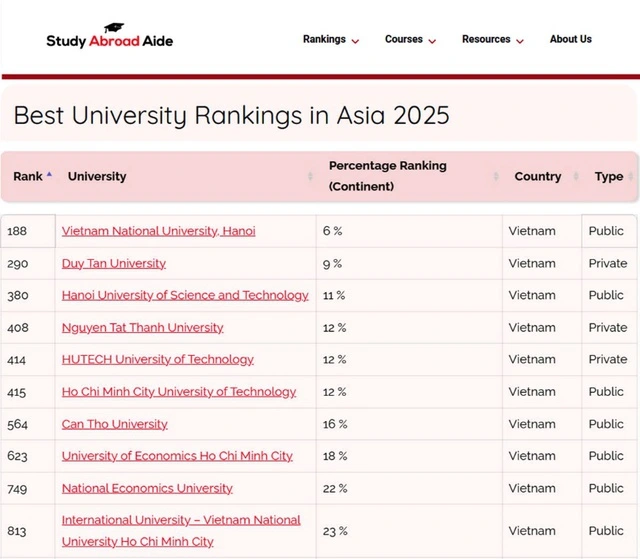Open Vietnam National University, Hanoi link

tap(158, 231)
